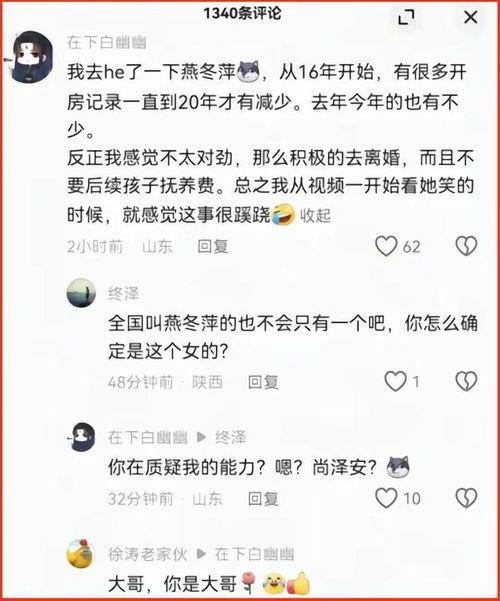The width and height of the screenshot is (500, 601).
Task: Open small 在下白幽幽 avatar in the reply thread
Action: click(x=81, y=437)
